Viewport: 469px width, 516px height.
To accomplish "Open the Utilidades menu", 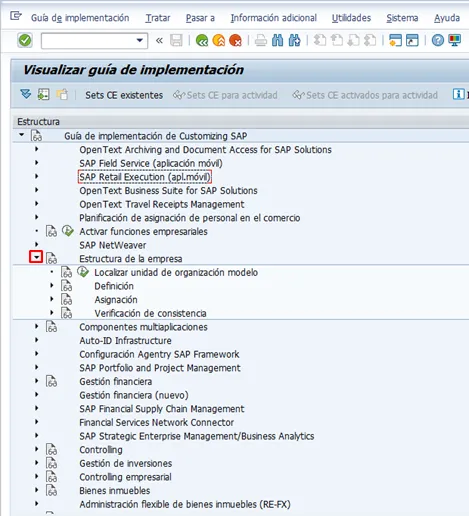I will click(351, 18).
